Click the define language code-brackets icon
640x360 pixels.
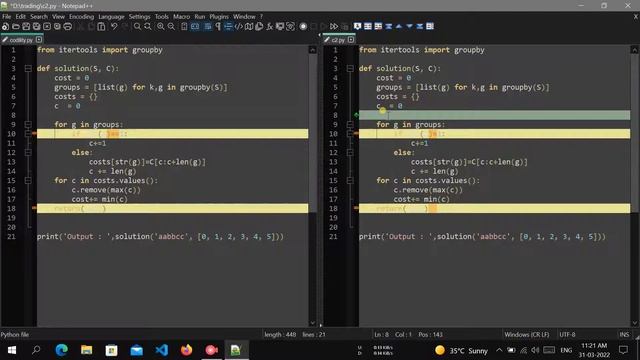tap(238, 27)
